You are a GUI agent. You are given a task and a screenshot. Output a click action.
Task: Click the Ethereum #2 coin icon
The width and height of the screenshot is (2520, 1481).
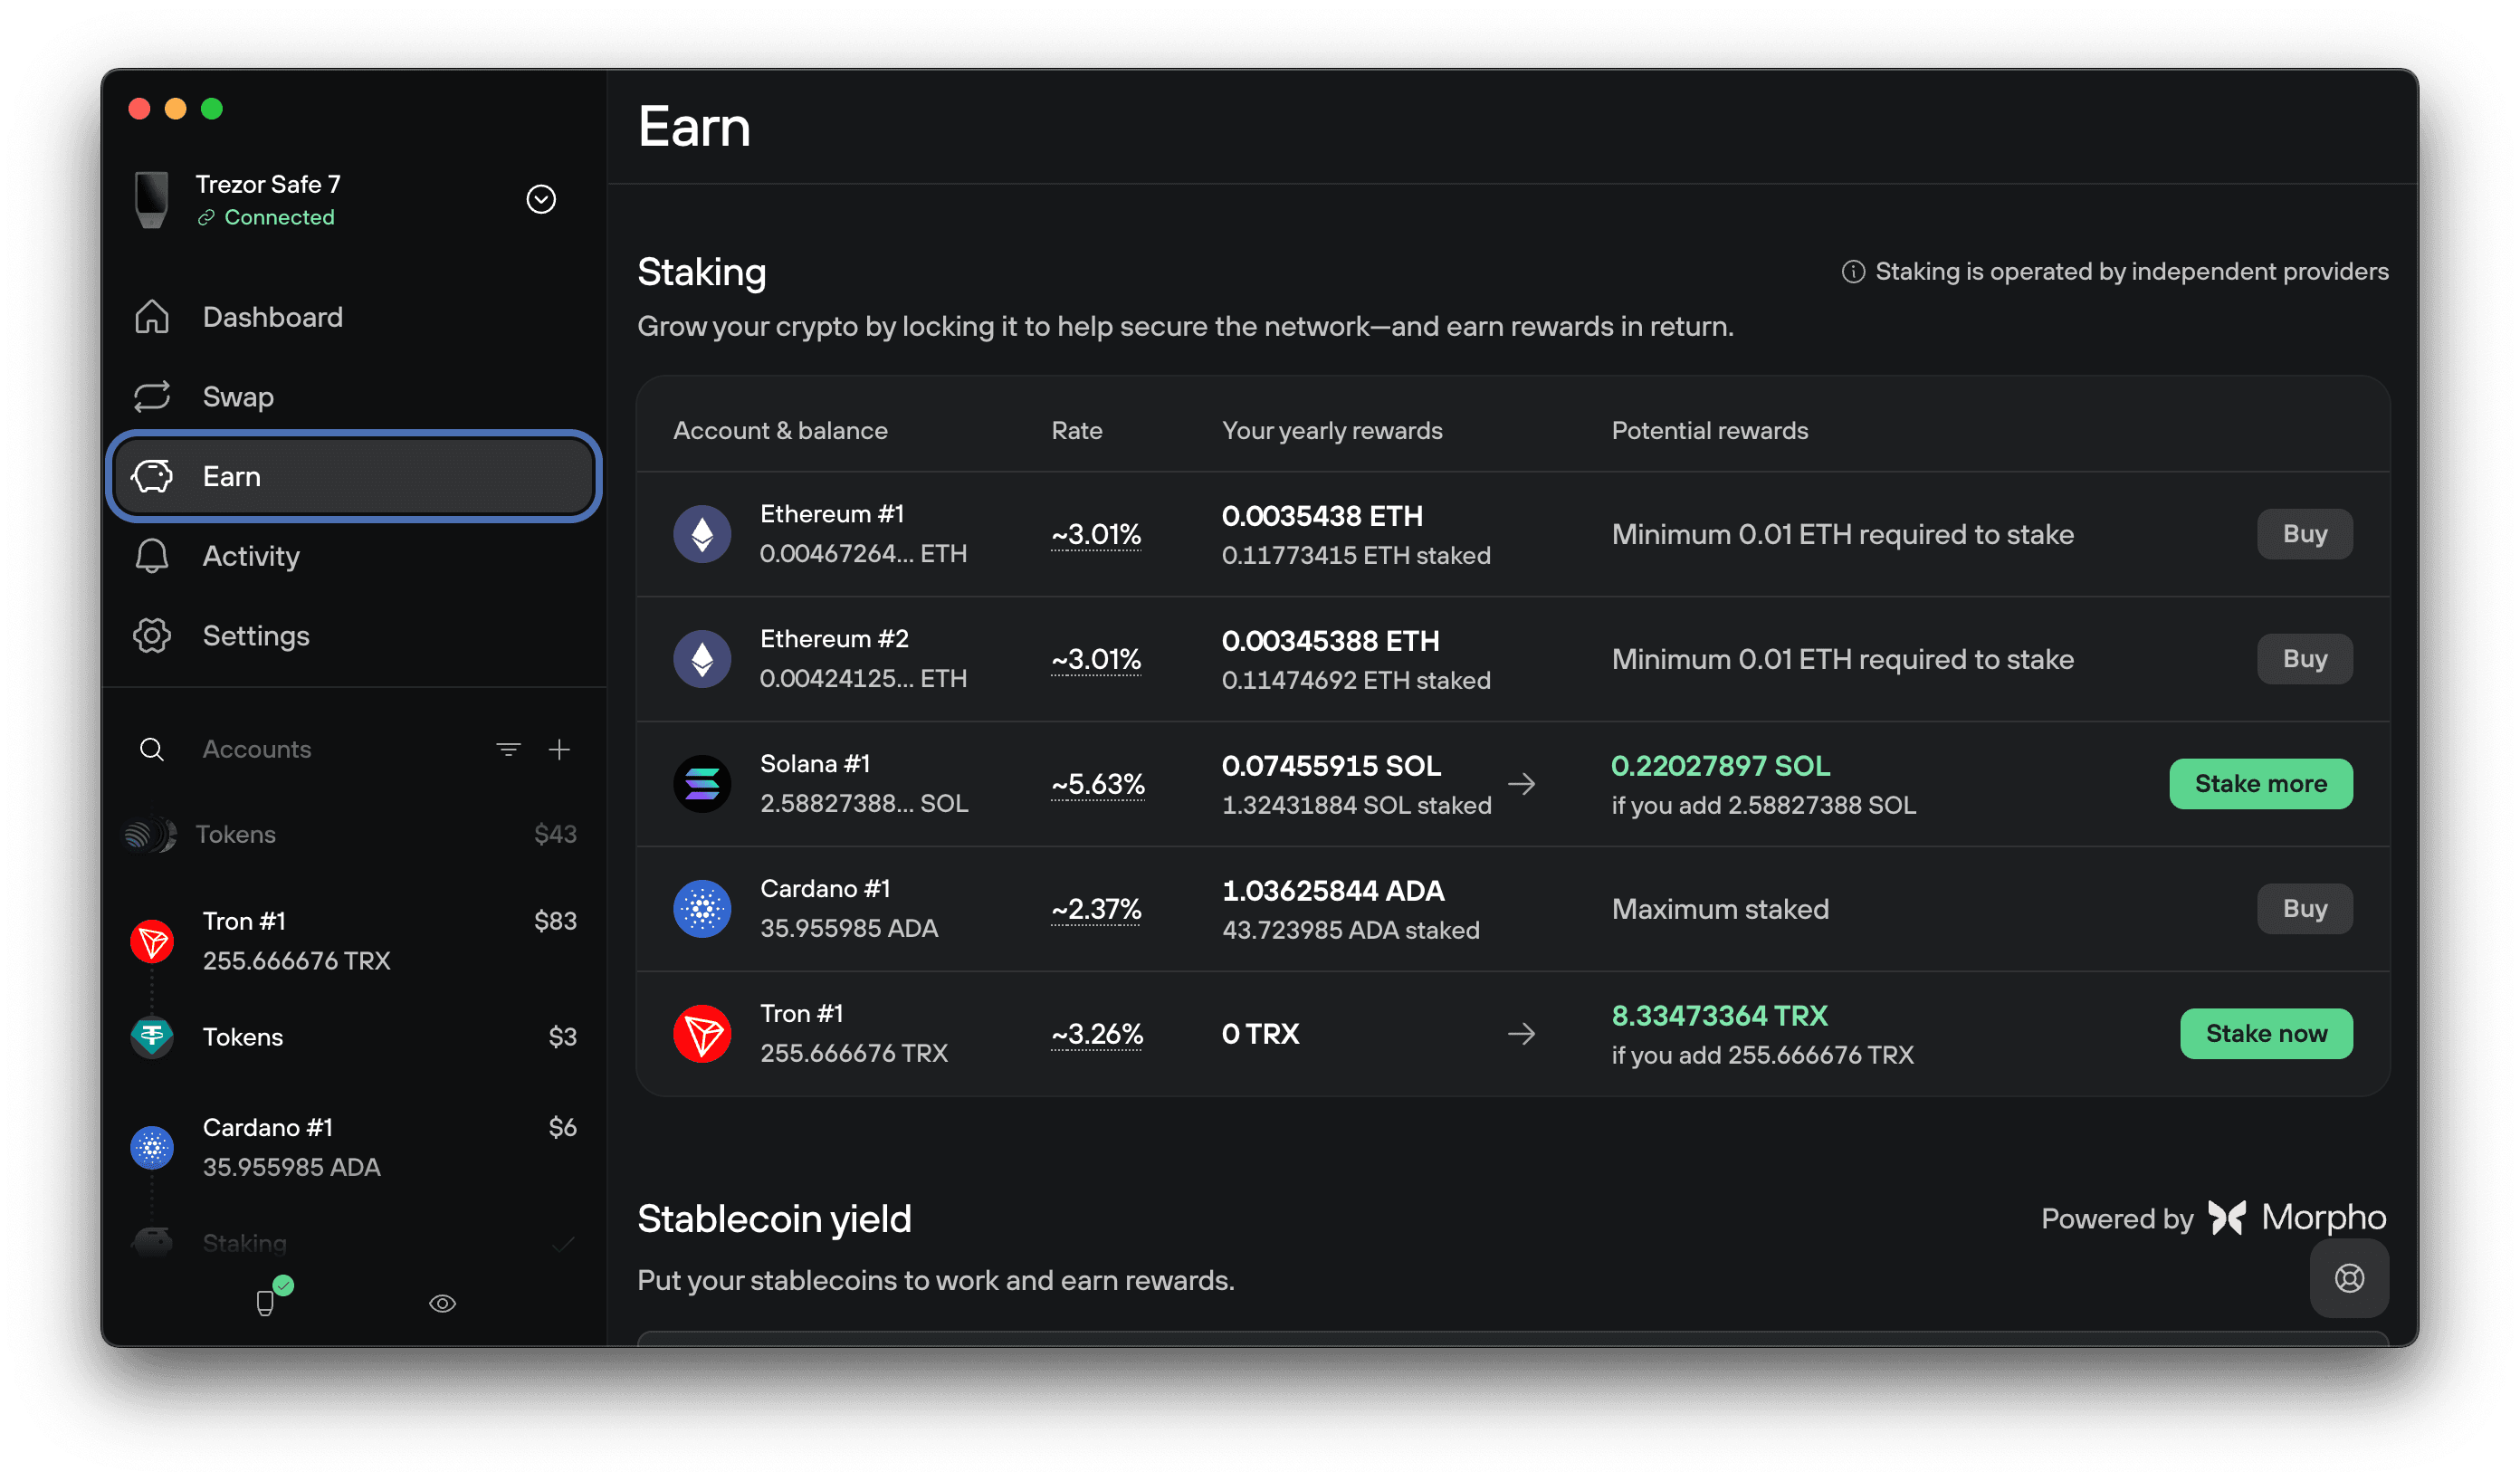coord(702,659)
